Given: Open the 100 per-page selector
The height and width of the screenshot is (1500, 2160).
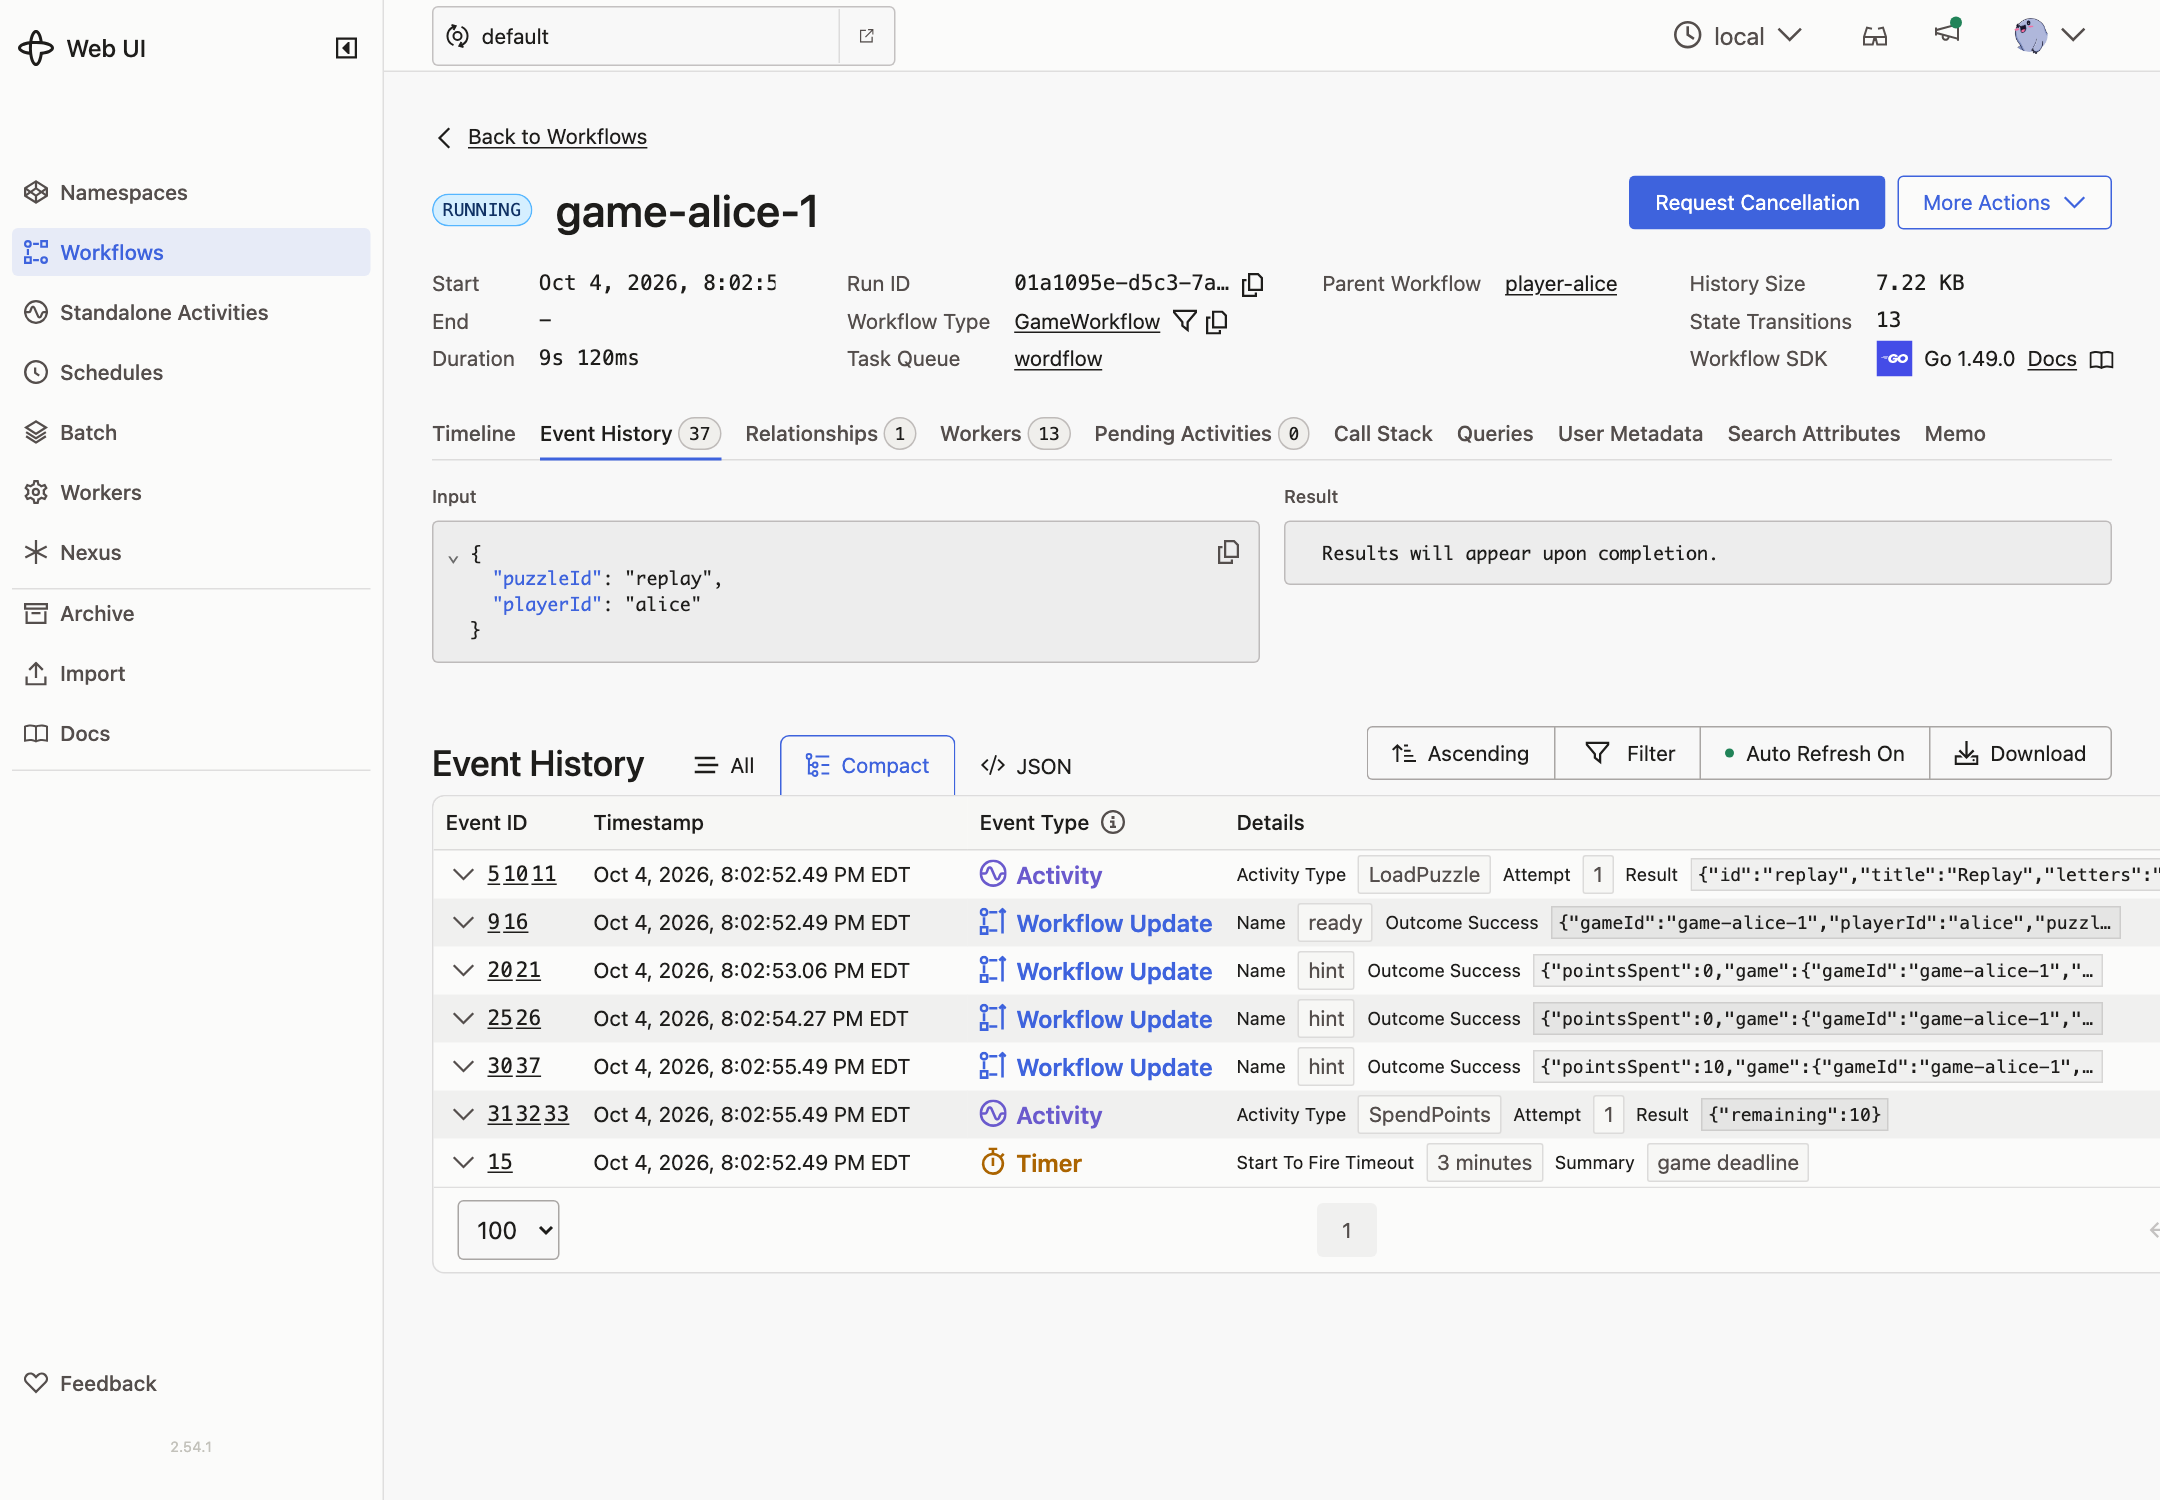Looking at the screenshot, I should (x=508, y=1229).
